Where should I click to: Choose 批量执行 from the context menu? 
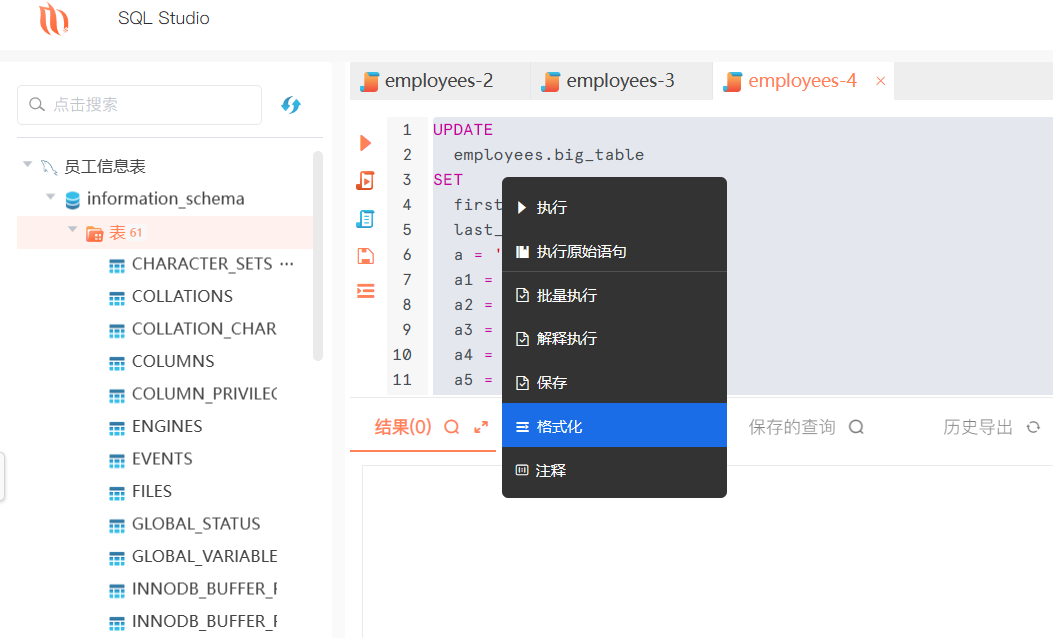614,295
